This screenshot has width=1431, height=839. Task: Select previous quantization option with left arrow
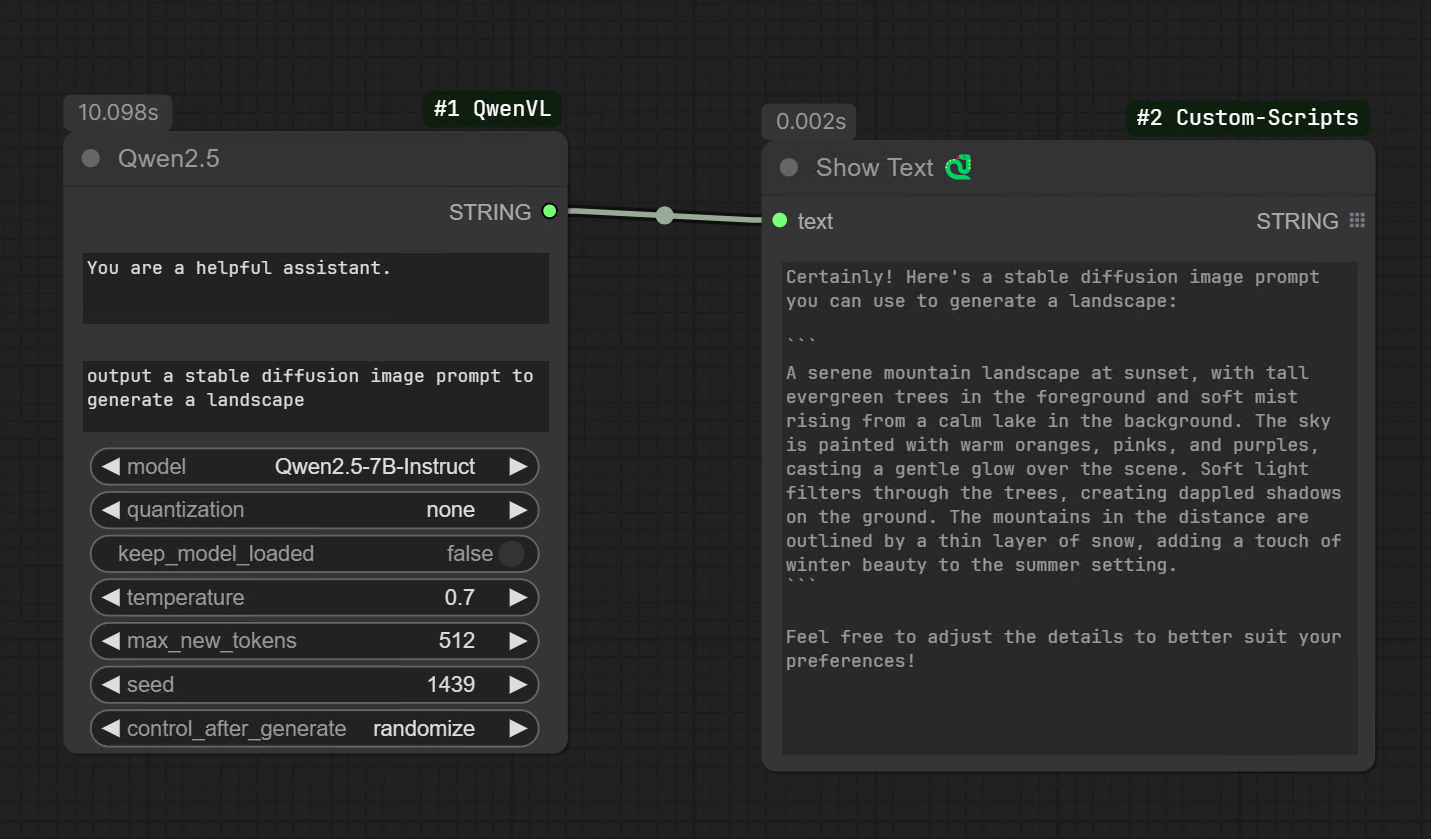[111, 510]
